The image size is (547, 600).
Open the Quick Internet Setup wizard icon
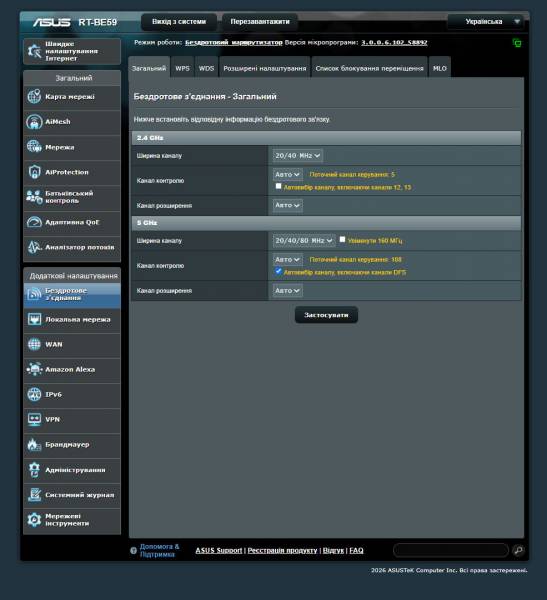(x=34, y=51)
